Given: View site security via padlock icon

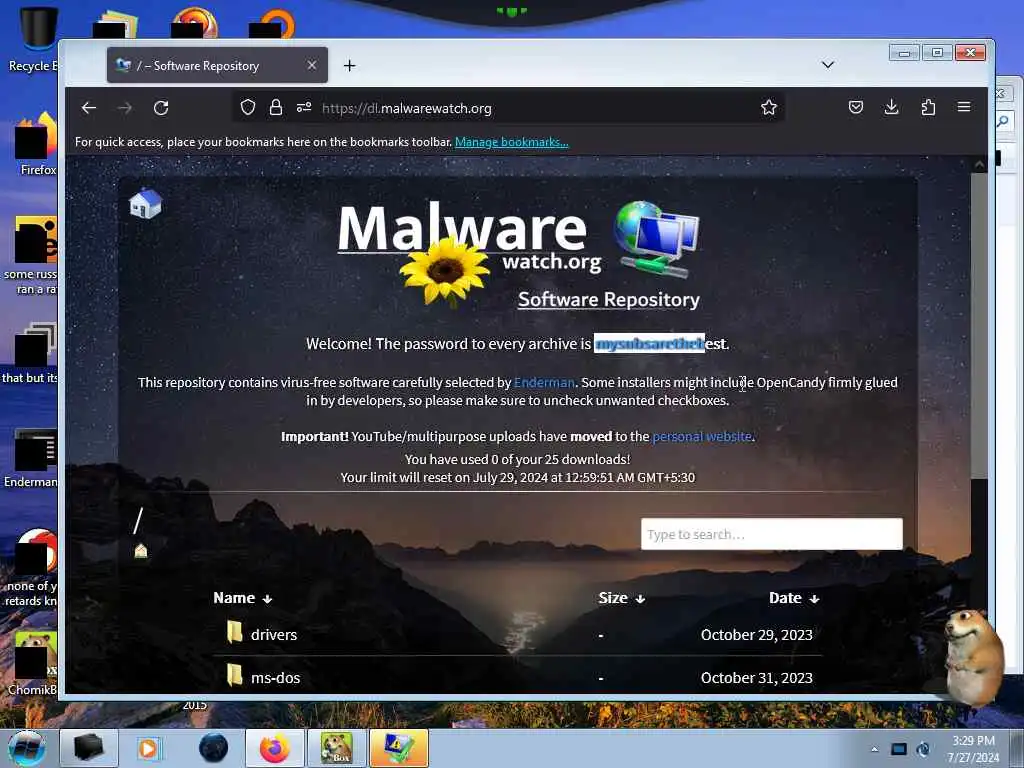Looking at the screenshot, I should pos(276,108).
